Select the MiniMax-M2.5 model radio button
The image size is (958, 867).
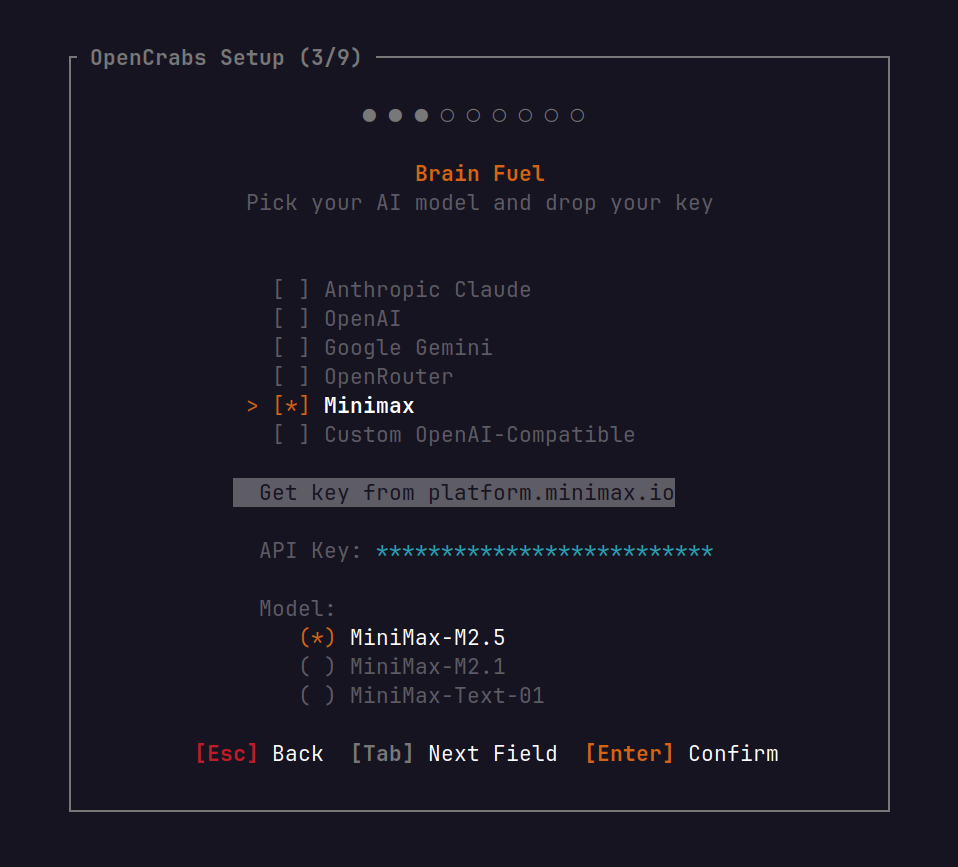pos(317,637)
